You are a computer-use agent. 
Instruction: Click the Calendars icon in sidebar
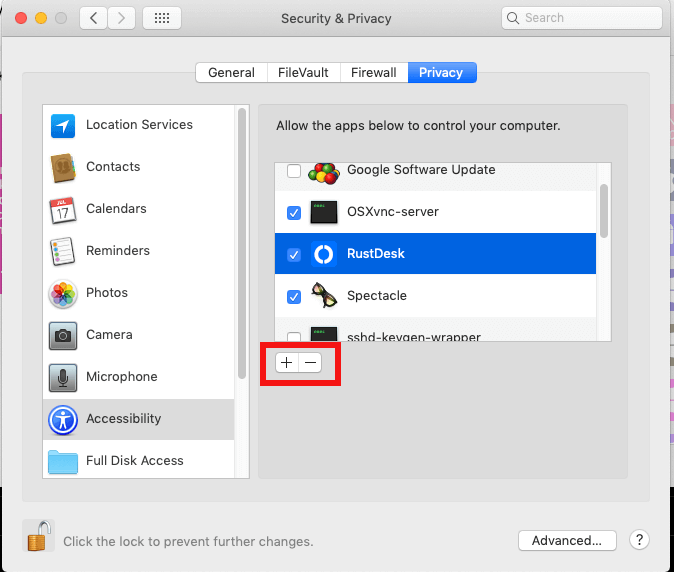coord(63,210)
